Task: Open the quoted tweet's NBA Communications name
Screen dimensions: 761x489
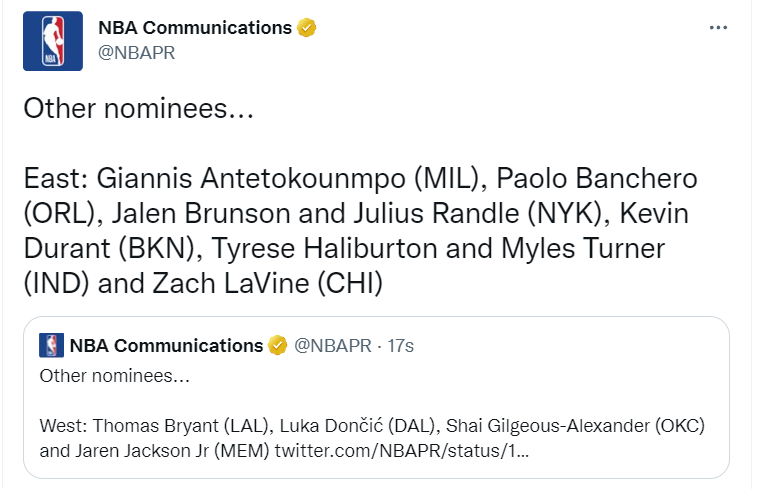Action: point(166,345)
